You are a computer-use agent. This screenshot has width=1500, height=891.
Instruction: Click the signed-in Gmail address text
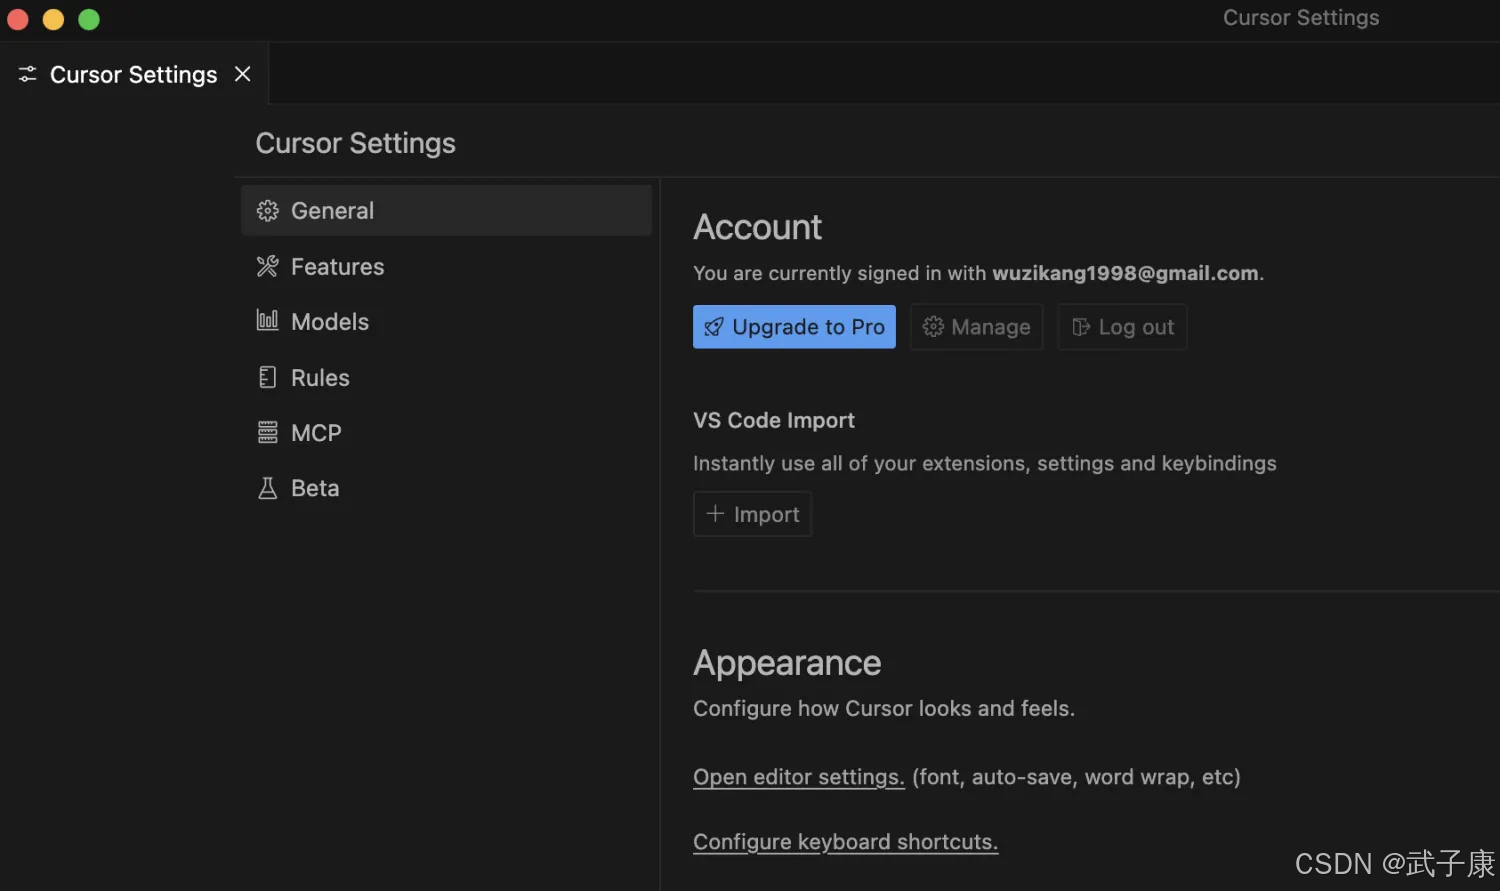click(x=1125, y=273)
